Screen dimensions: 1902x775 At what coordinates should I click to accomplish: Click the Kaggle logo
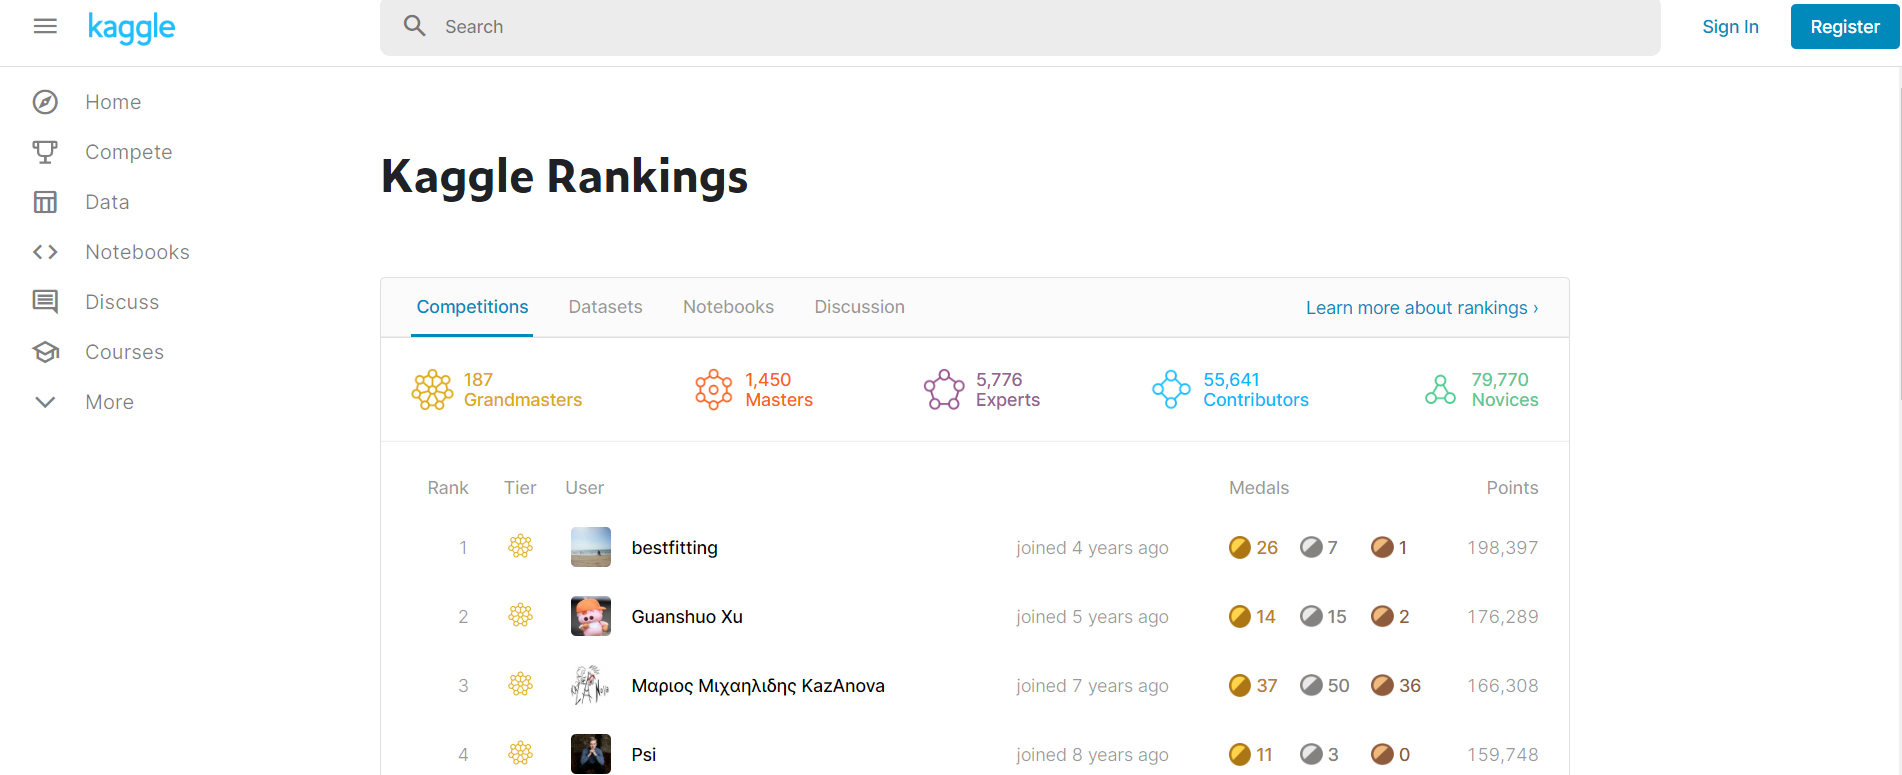click(x=131, y=28)
